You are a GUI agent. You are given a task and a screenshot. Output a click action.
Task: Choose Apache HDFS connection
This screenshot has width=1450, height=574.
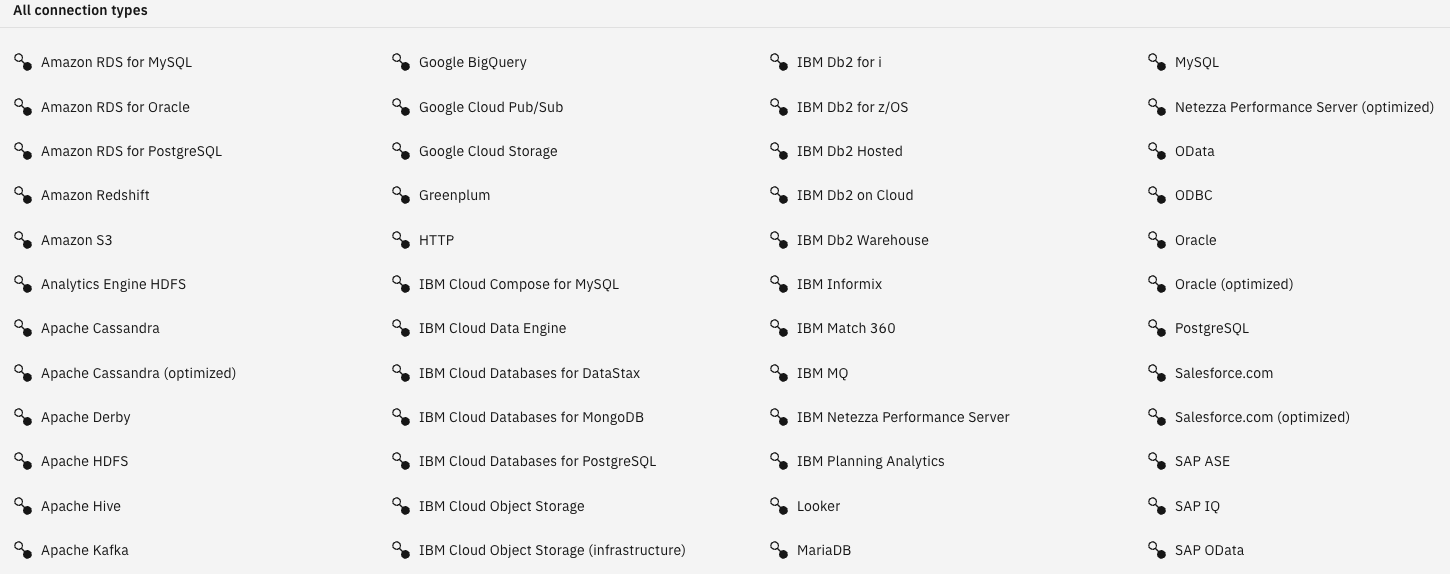point(85,461)
